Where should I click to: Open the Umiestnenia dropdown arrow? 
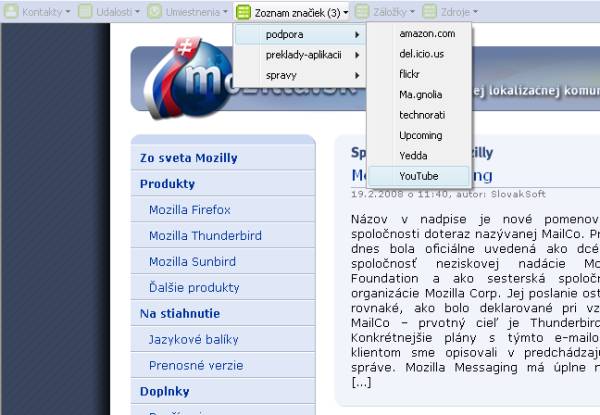click(x=225, y=12)
